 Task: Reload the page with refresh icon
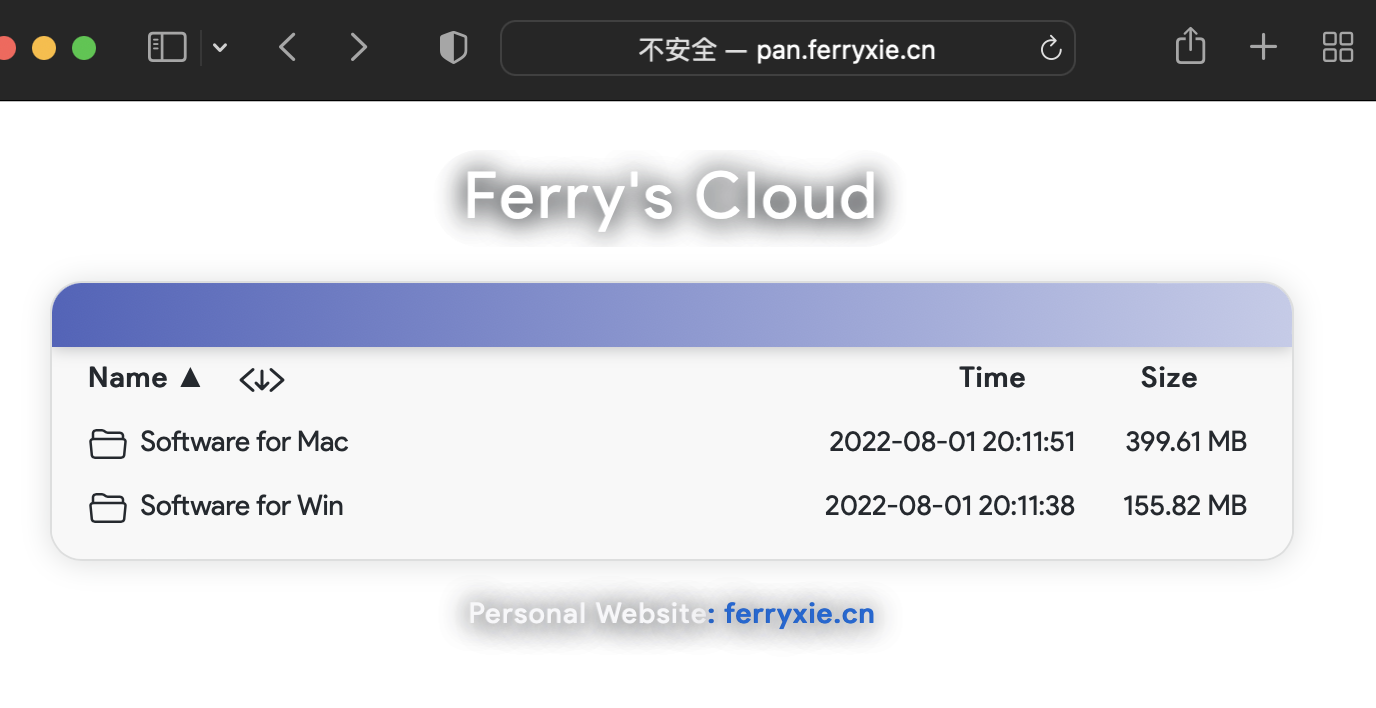(1050, 48)
